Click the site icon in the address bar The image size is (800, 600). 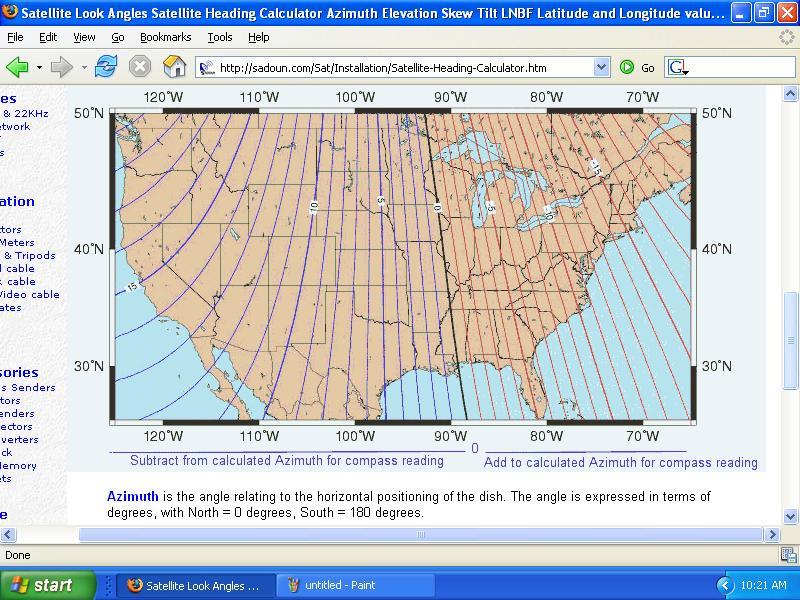point(207,67)
